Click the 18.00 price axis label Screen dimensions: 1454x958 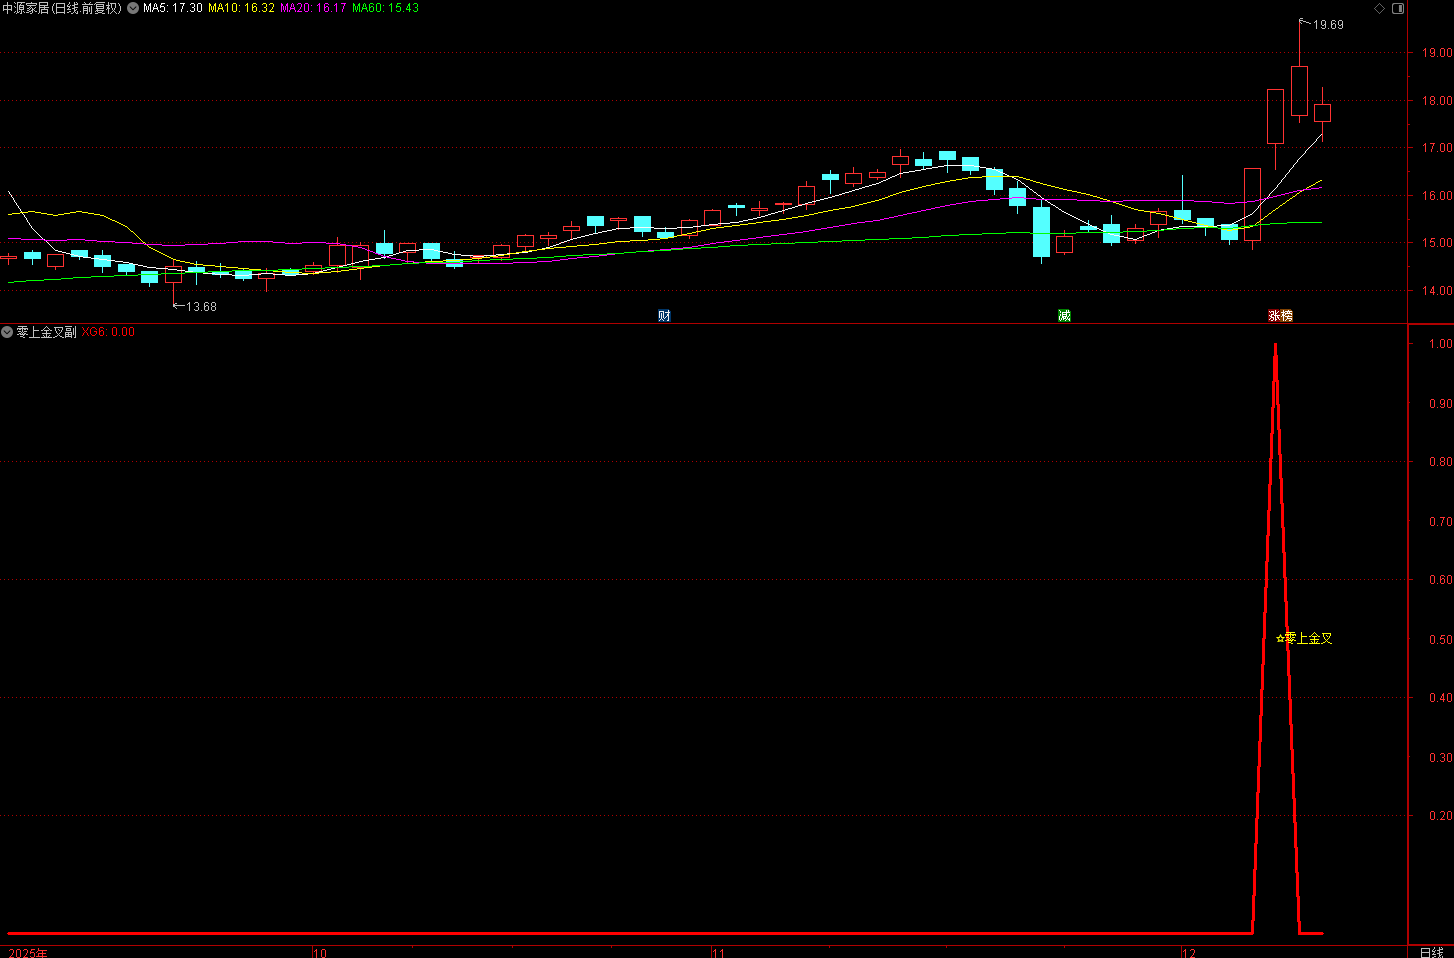1437,101
